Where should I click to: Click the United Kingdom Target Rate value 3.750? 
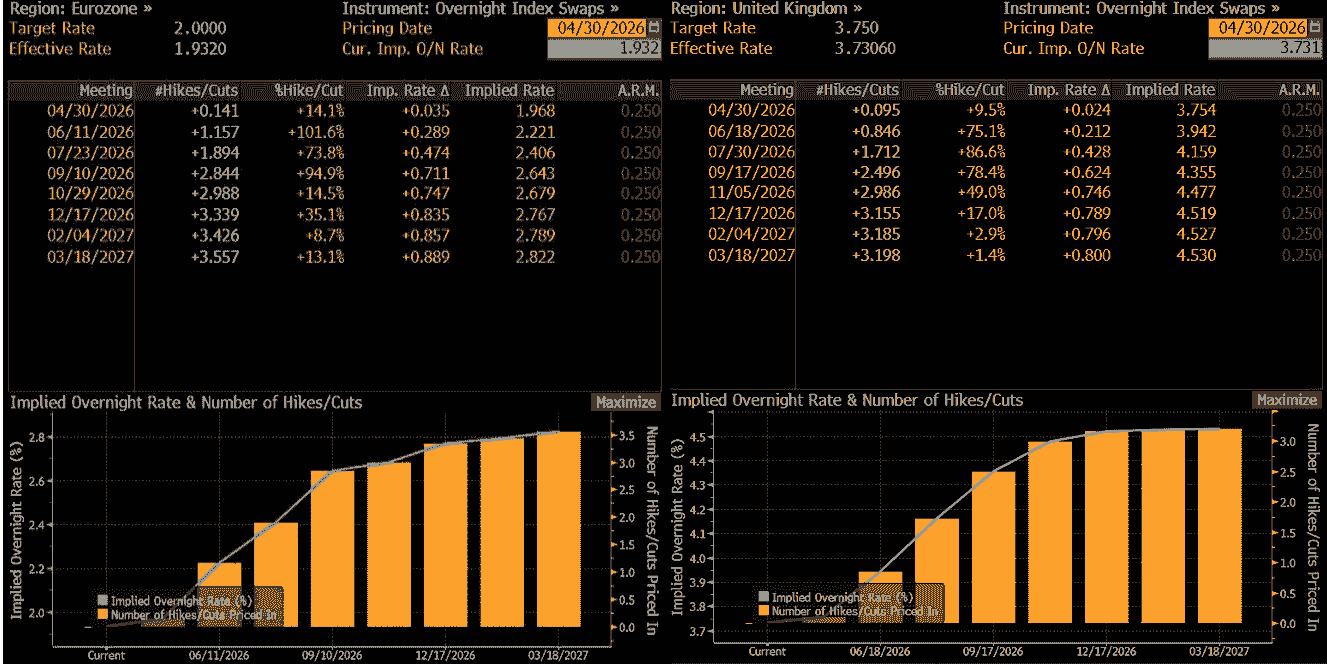[x=857, y=28]
